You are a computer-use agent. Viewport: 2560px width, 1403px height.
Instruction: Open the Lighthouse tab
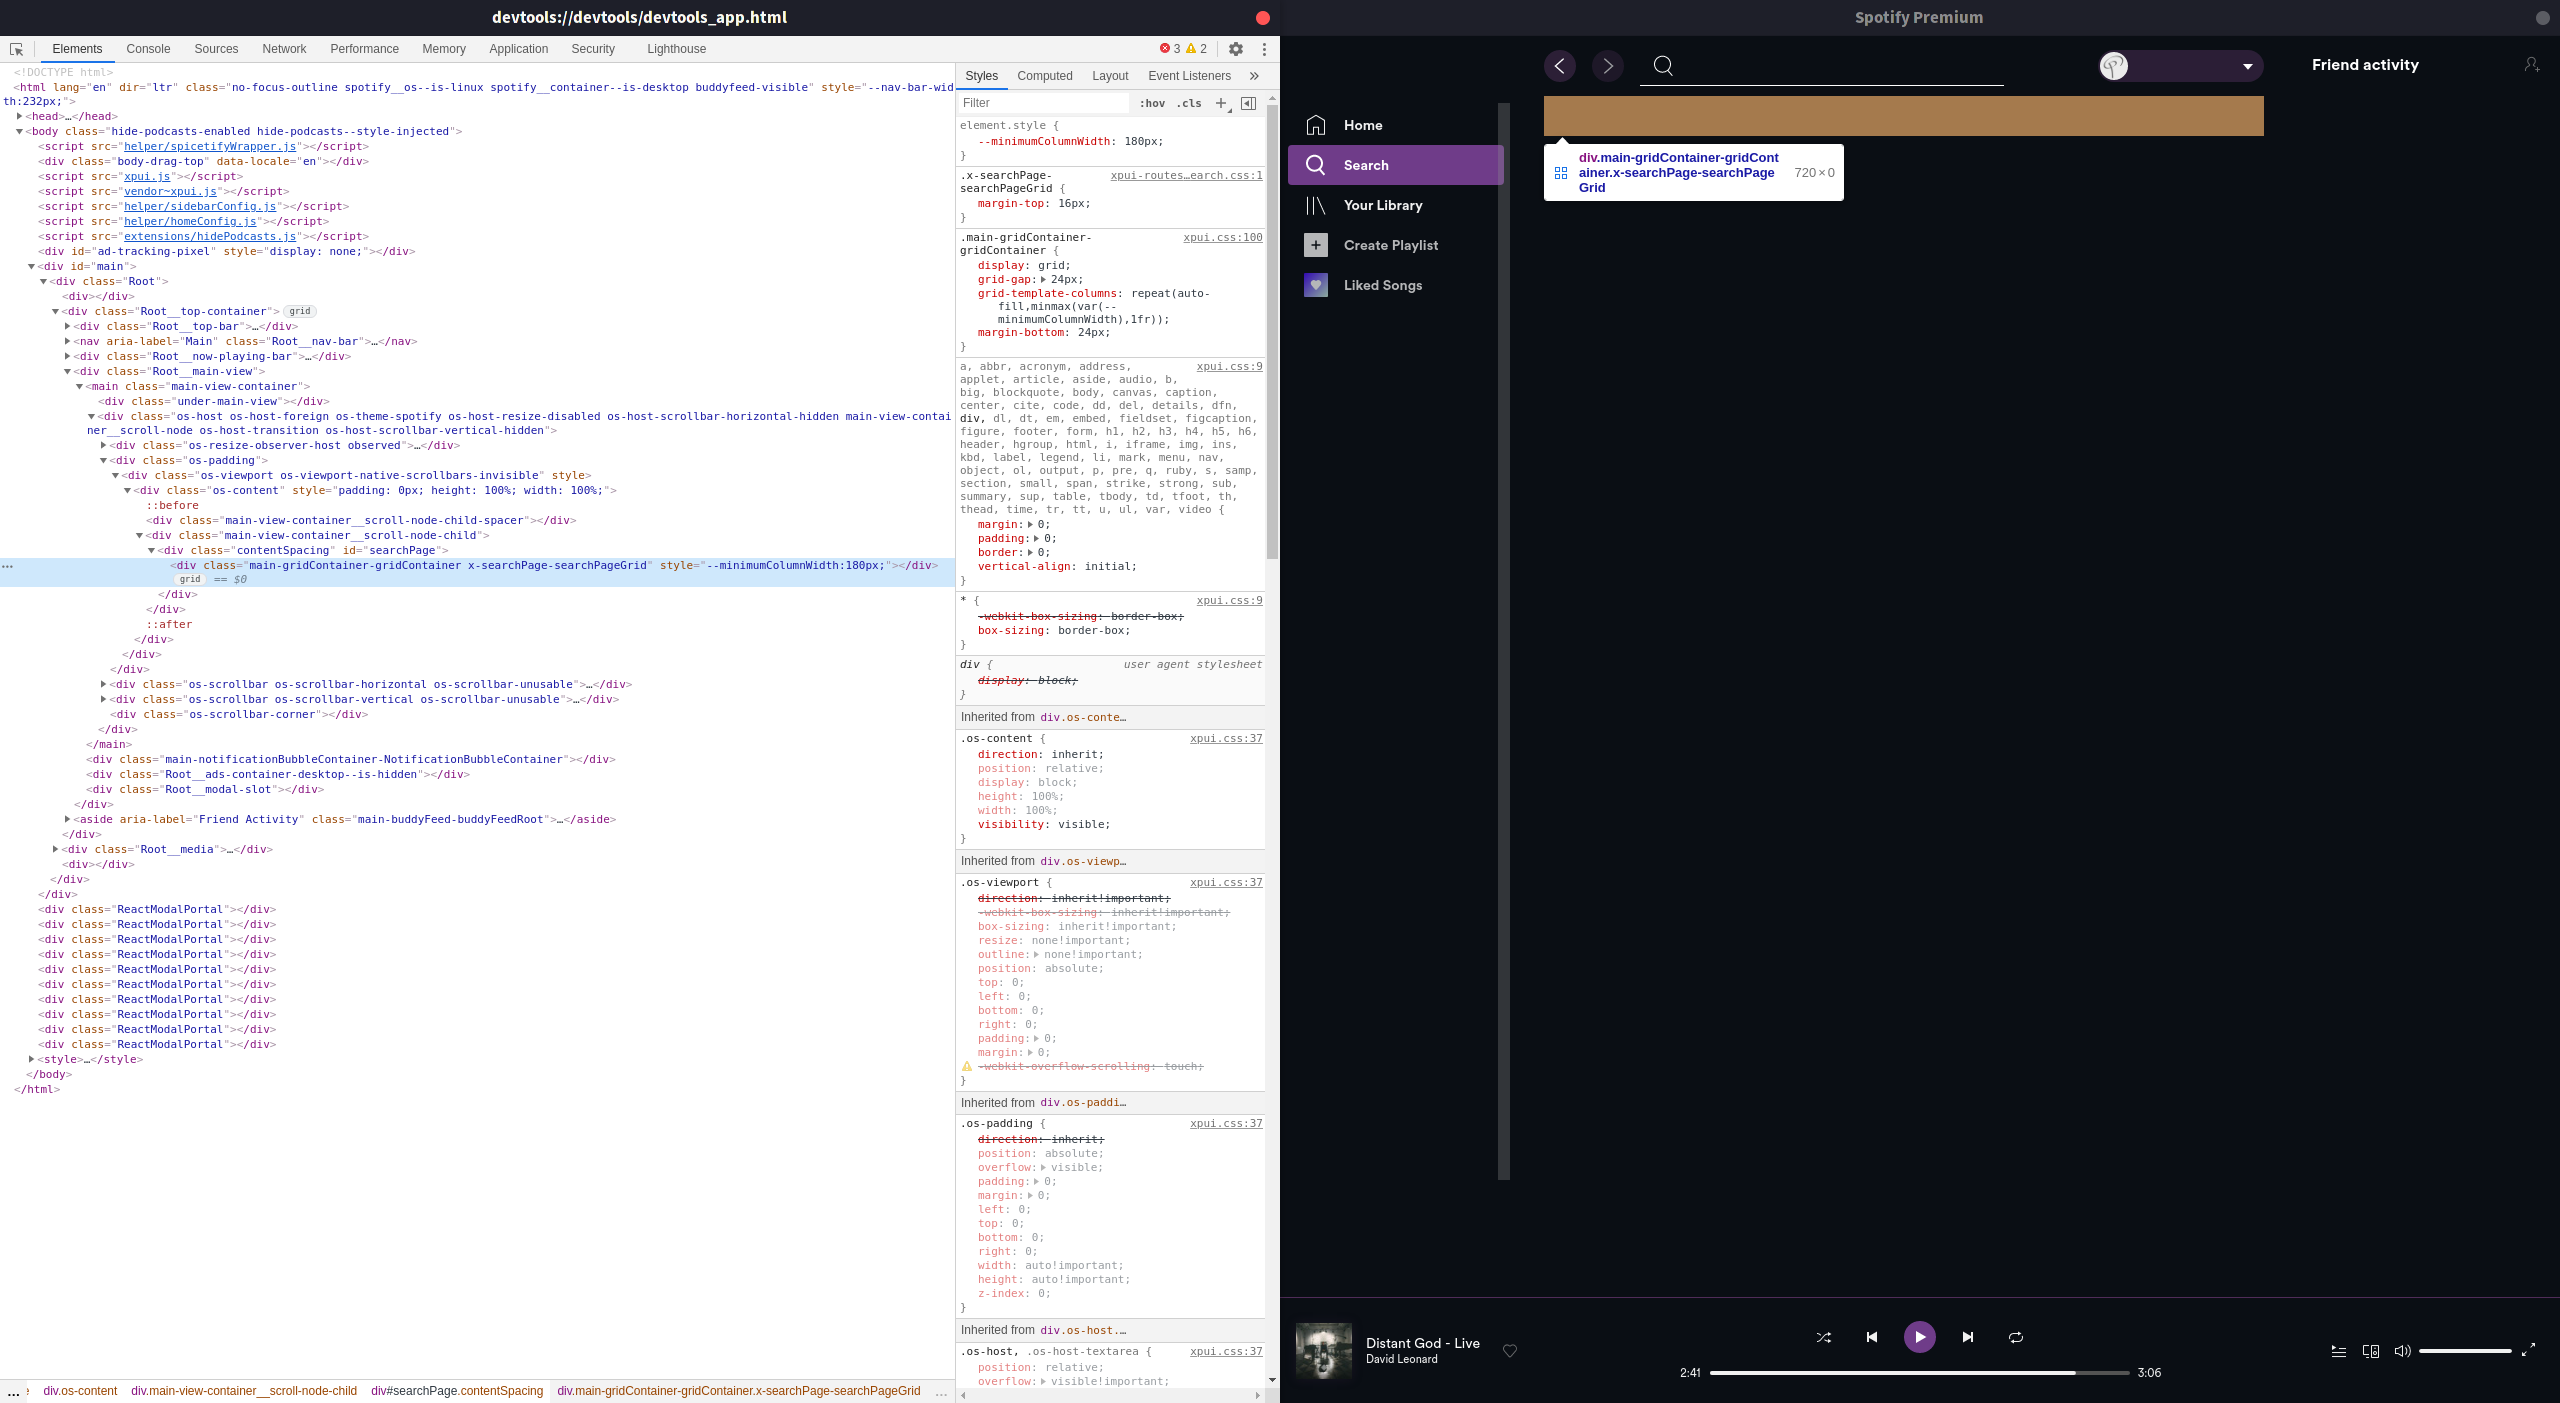tap(676, 49)
